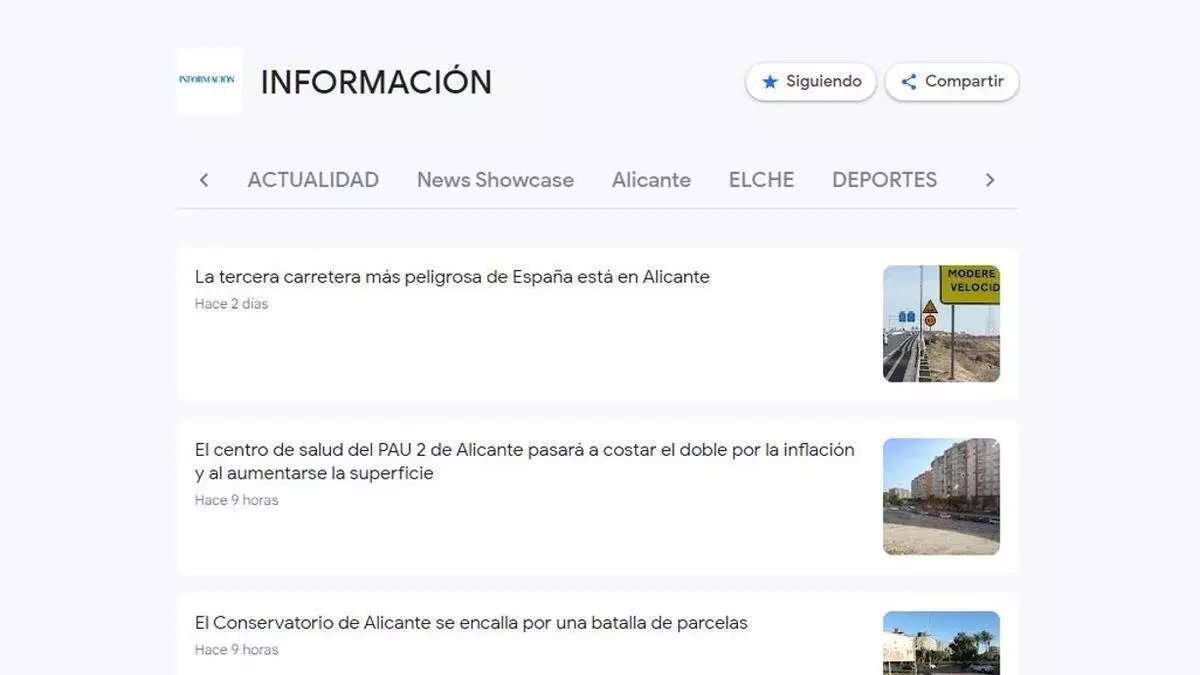The image size is (1200, 675).
Task: Click the 'Hace 9 horas' under PAU 2 article
Action: [237, 500]
